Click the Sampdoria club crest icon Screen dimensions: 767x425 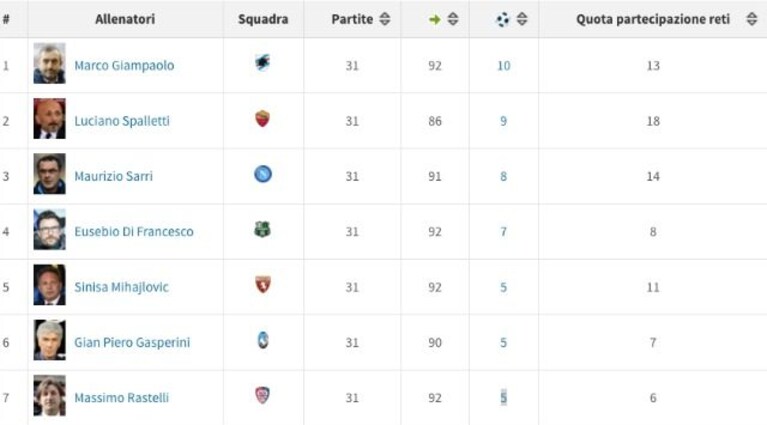(x=263, y=63)
